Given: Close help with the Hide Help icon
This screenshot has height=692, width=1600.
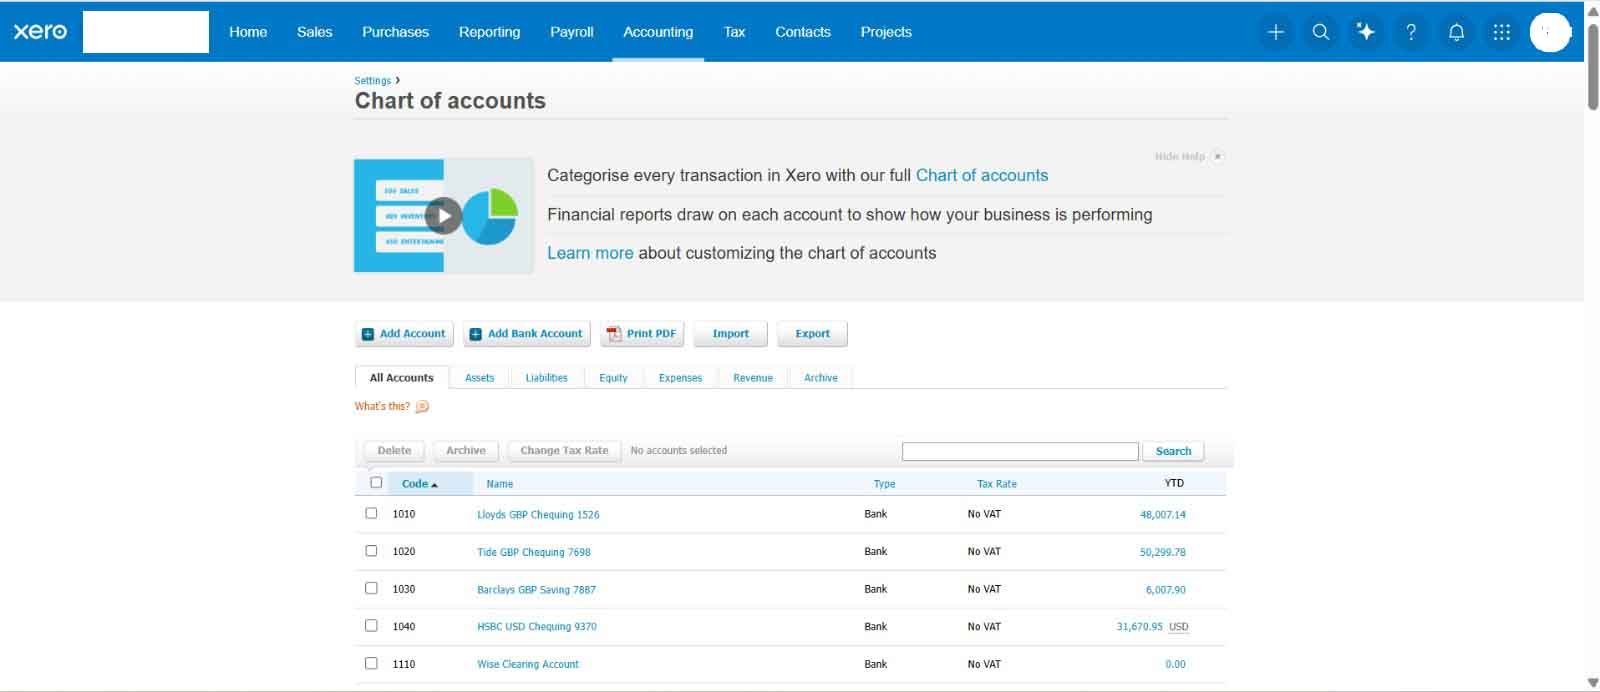Looking at the screenshot, I should coord(1217,156).
